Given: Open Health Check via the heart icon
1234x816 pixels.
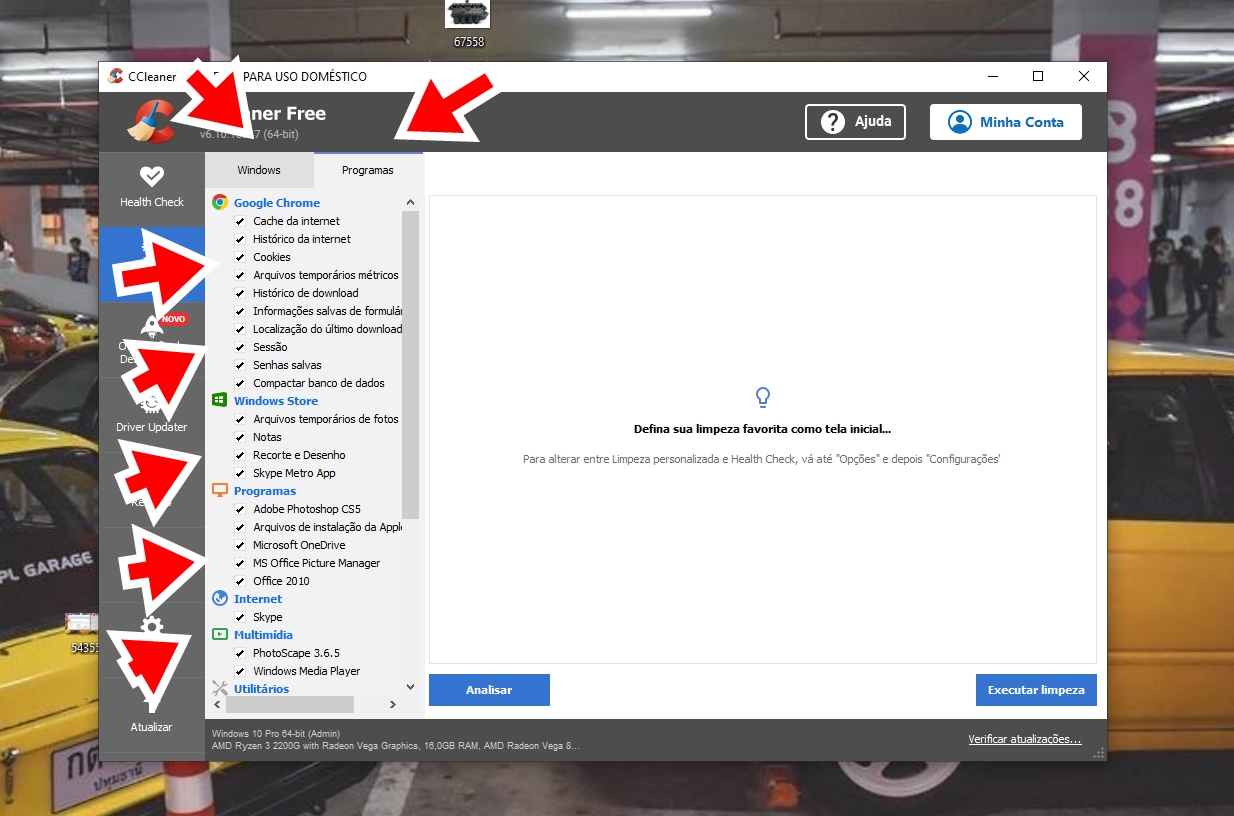Looking at the screenshot, I should pyautogui.click(x=152, y=176).
